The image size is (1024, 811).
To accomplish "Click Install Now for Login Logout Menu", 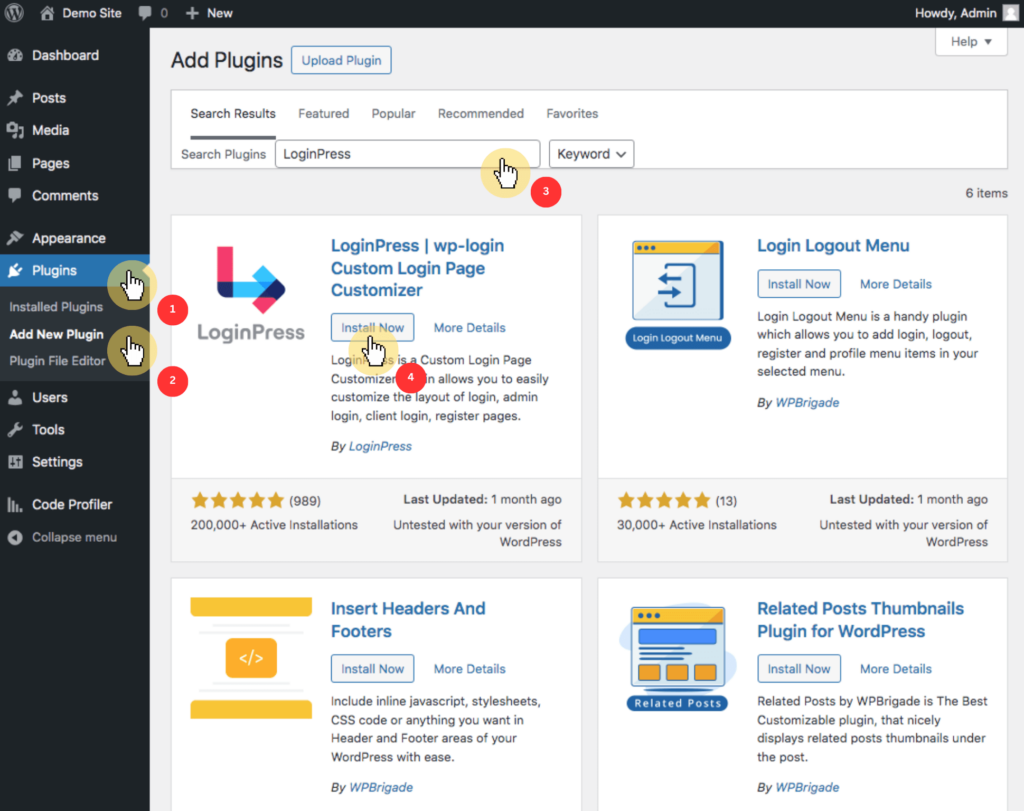I will pyautogui.click(x=799, y=284).
